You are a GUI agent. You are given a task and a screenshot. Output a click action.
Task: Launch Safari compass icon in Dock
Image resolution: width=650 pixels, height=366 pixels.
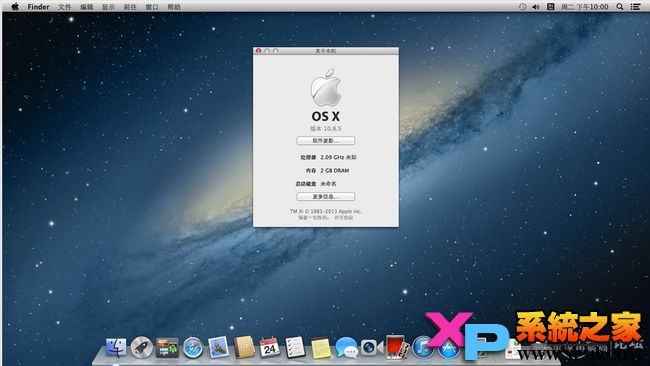(x=193, y=347)
